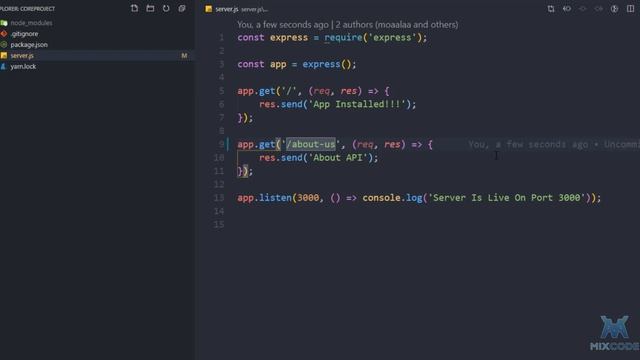Viewport: 640px width, 360px height.
Task: Open the server.js editor tab
Action: pos(227,9)
